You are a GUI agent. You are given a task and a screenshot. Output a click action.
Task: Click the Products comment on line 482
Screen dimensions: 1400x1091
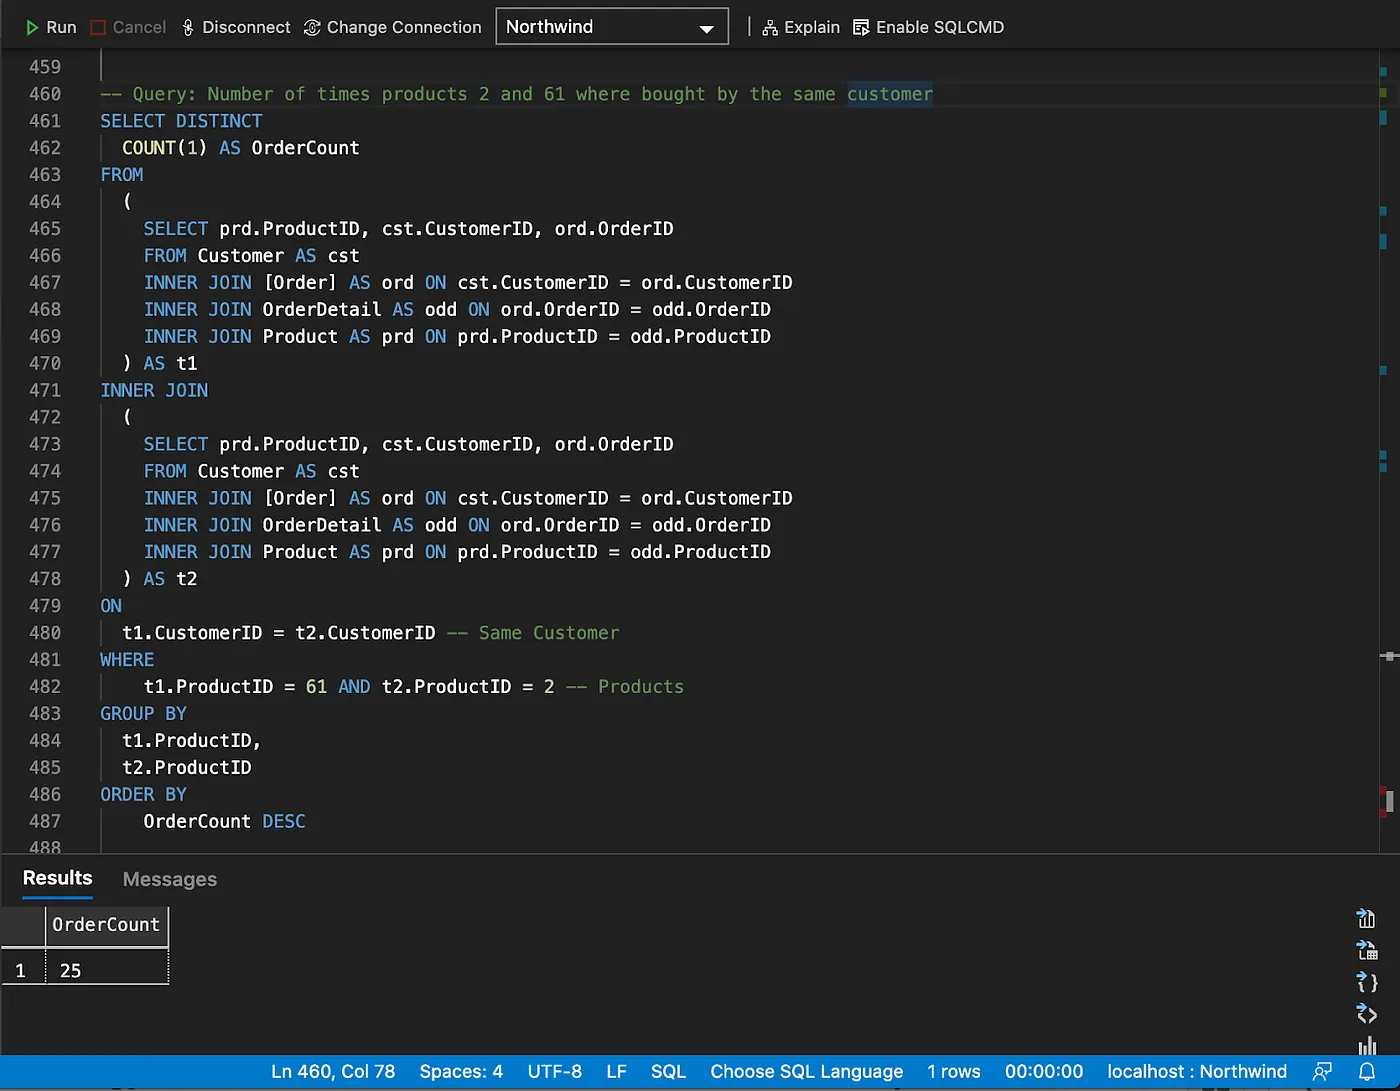[625, 687]
